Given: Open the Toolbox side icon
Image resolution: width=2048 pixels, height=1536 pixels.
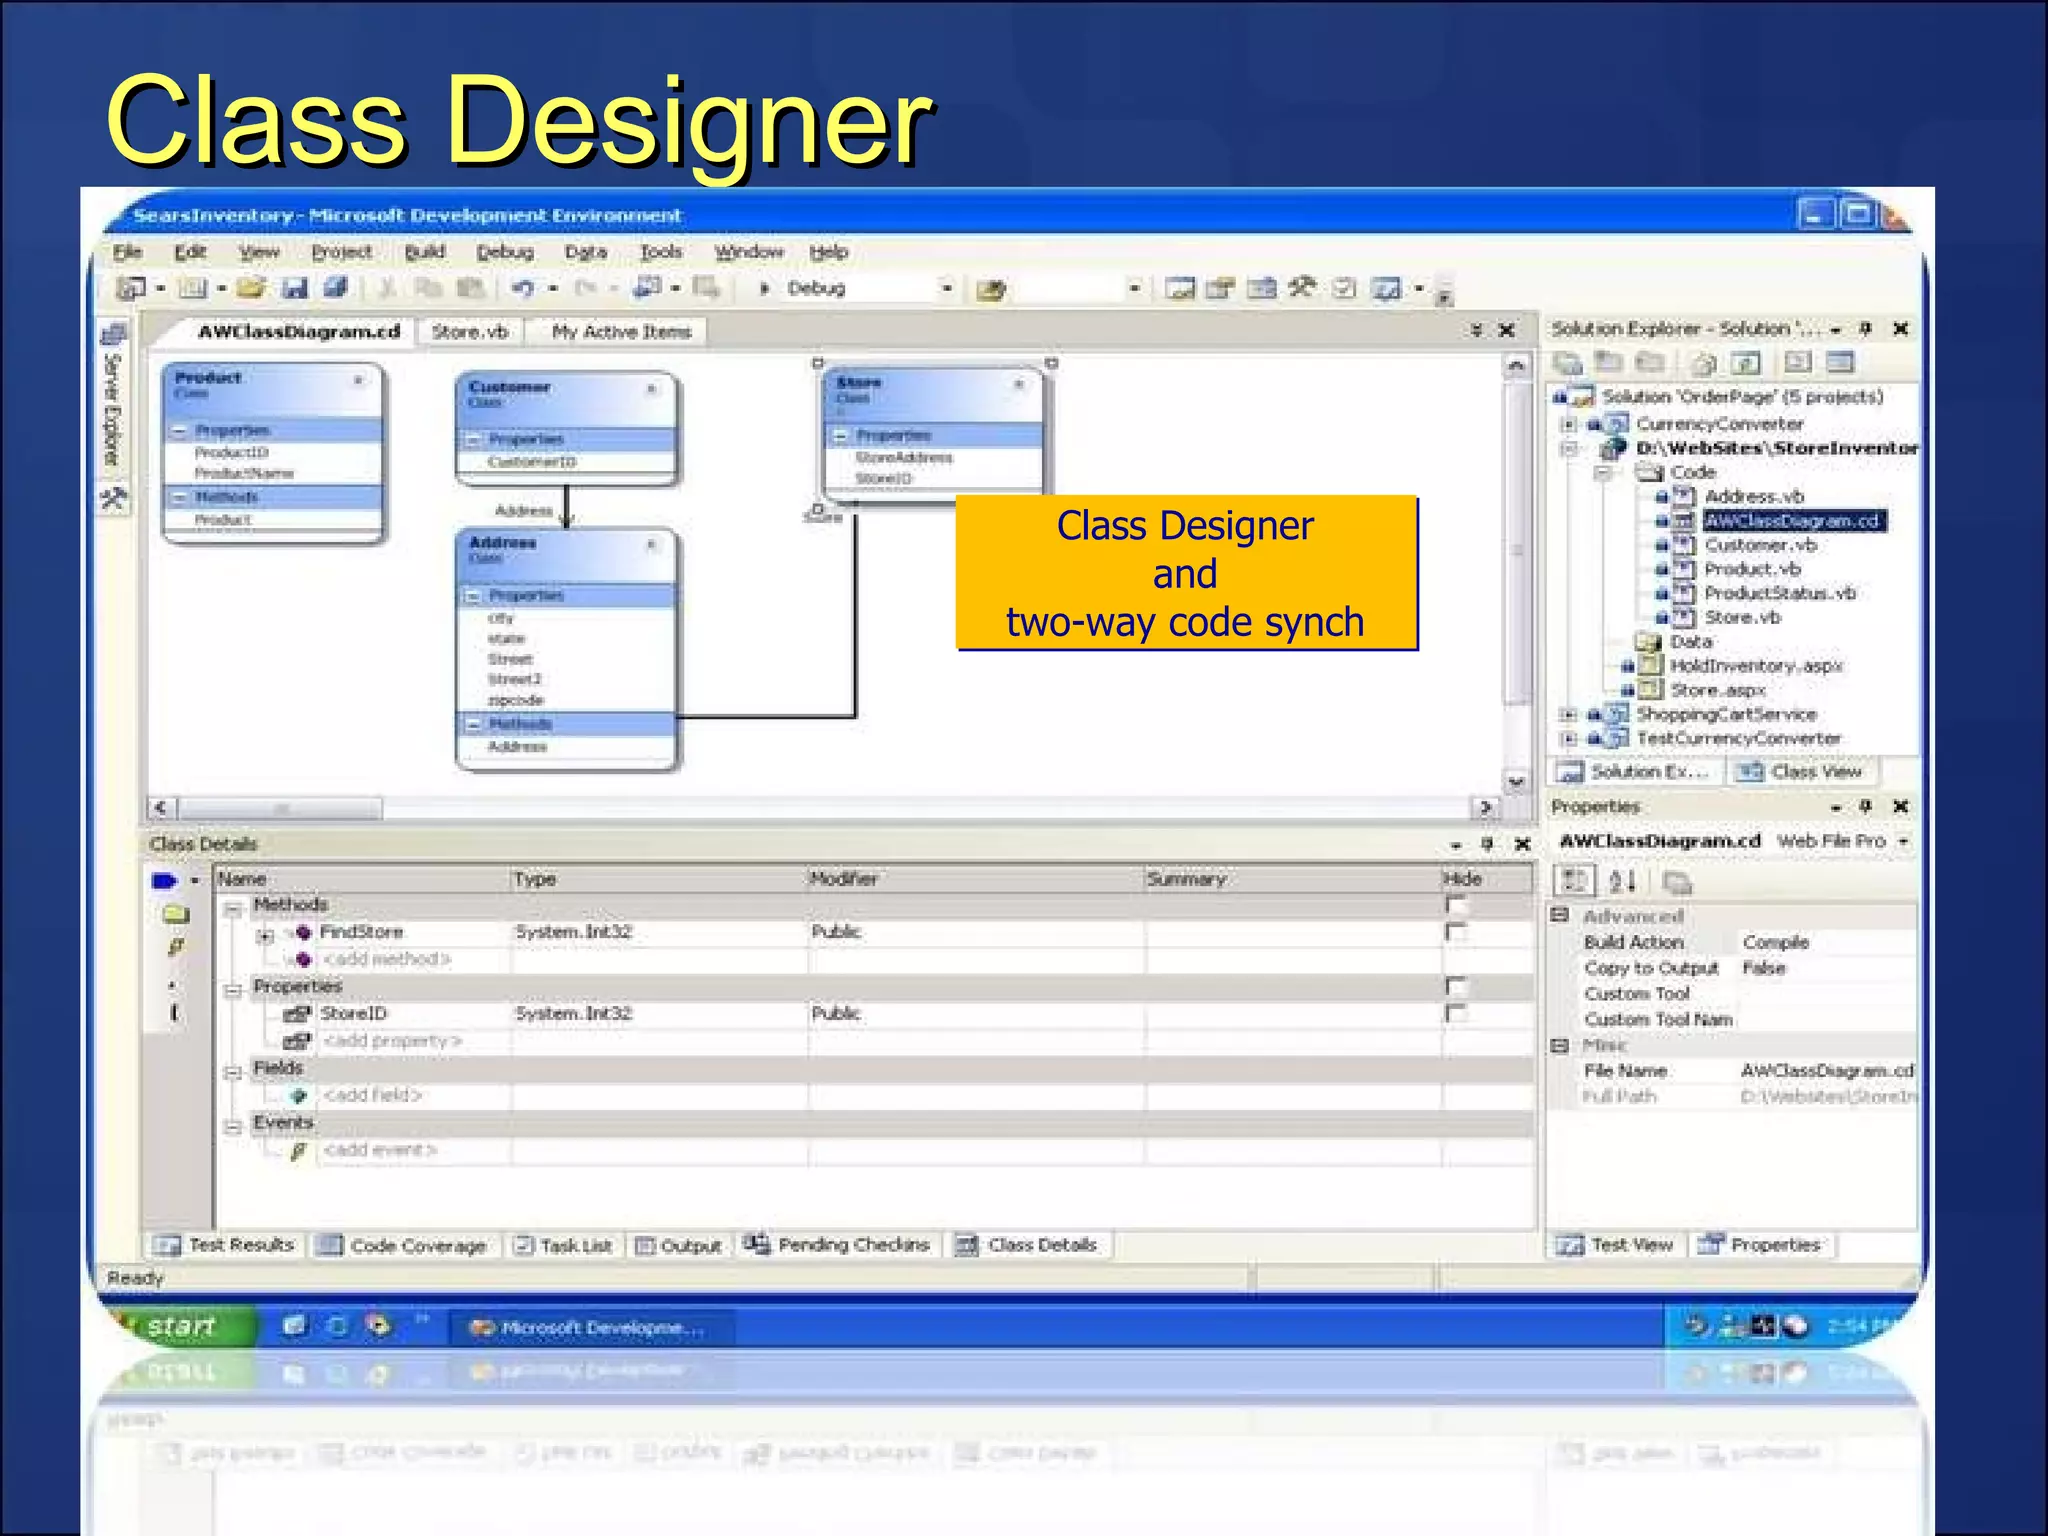Looking at the screenshot, I should pos(113,497).
